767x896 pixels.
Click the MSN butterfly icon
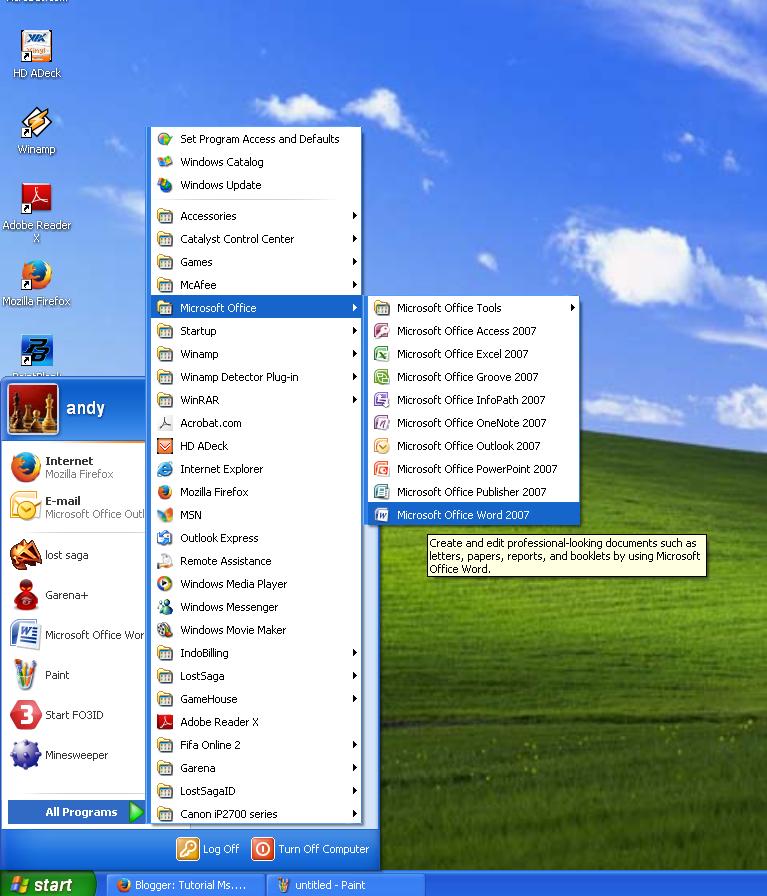tap(165, 515)
